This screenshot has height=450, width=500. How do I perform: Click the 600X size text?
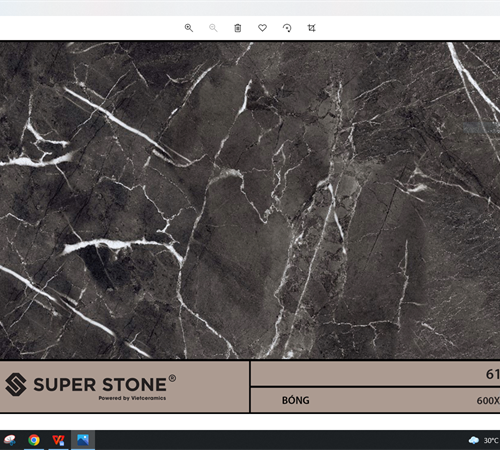tap(488, 401)
